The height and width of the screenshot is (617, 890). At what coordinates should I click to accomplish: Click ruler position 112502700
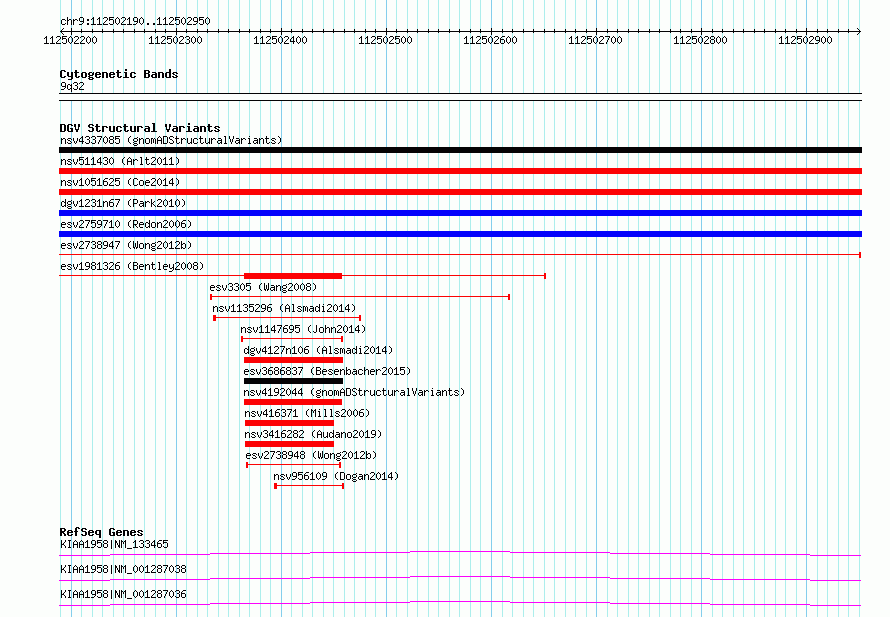(x=595, y=40)
